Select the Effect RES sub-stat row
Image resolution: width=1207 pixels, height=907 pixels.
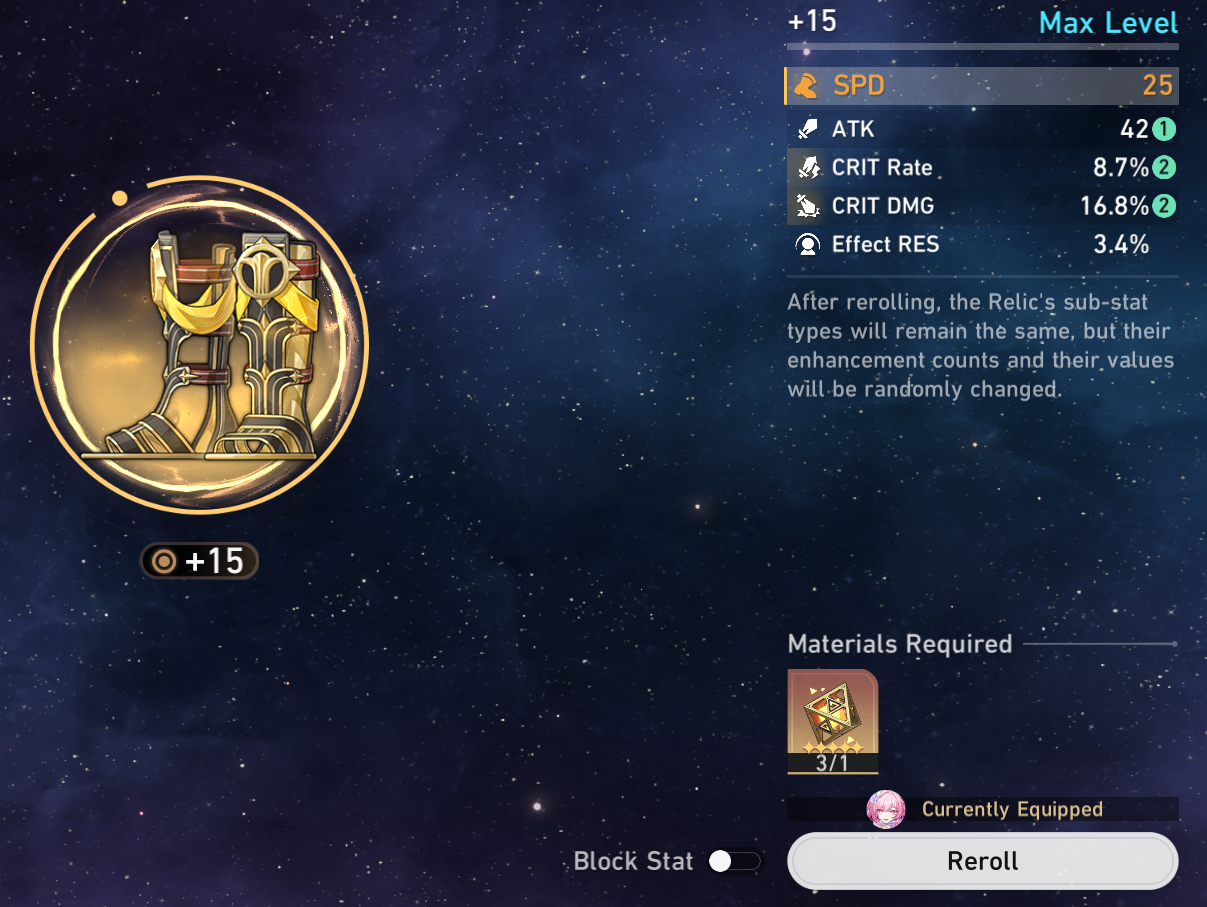click(x=982, y=244)
